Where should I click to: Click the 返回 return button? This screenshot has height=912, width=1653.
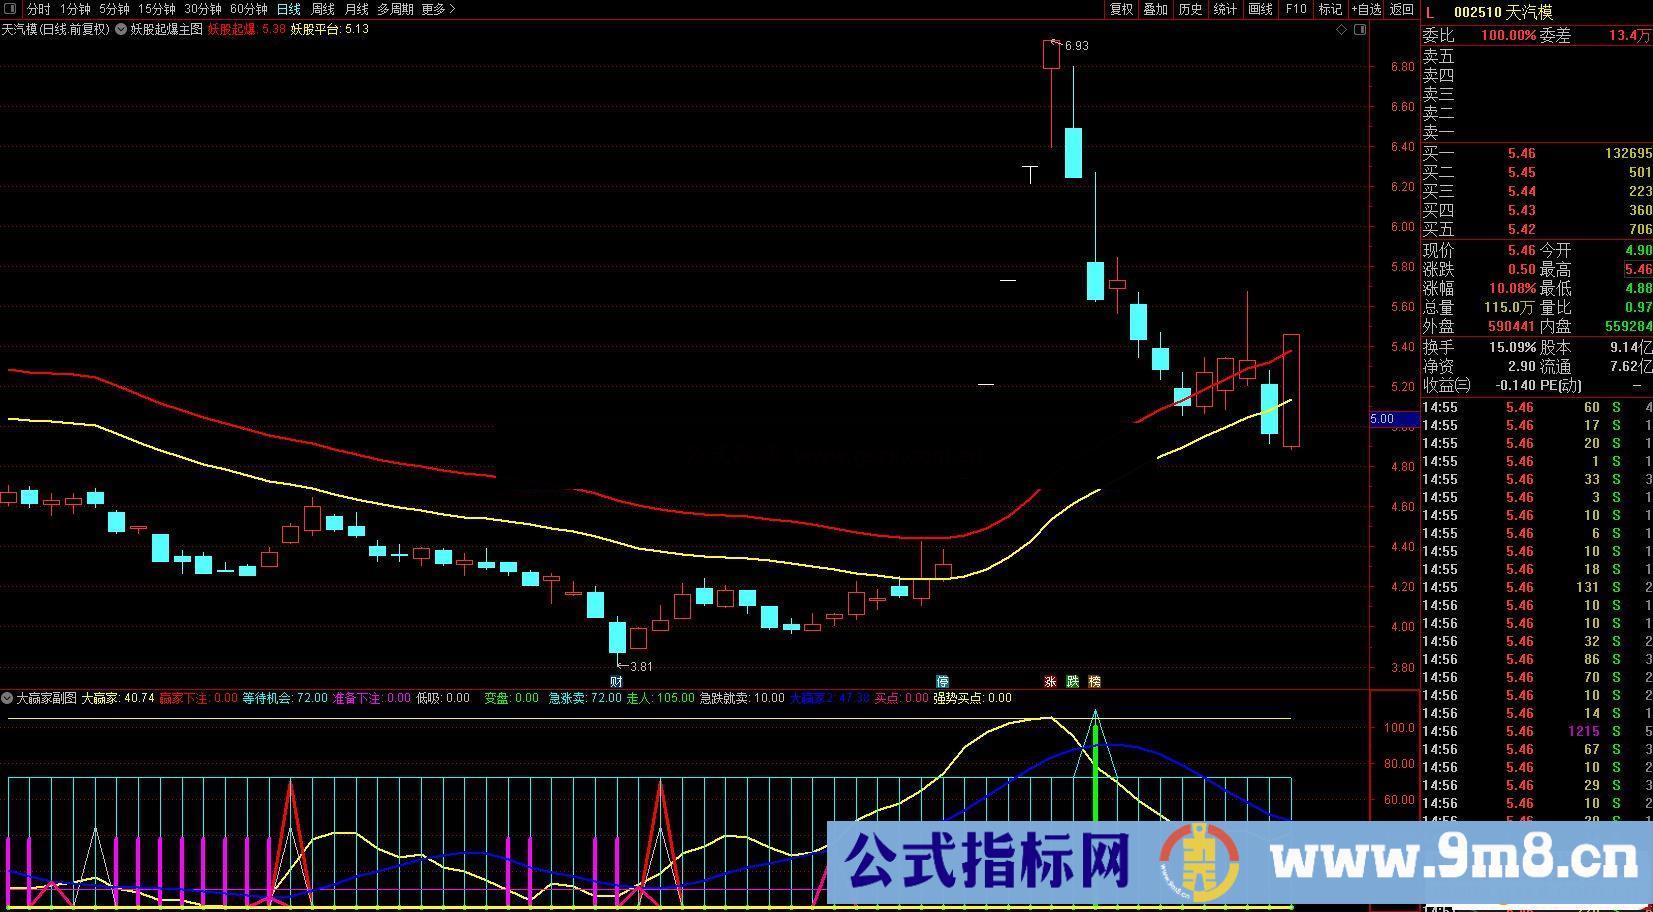pos(1401,9)
